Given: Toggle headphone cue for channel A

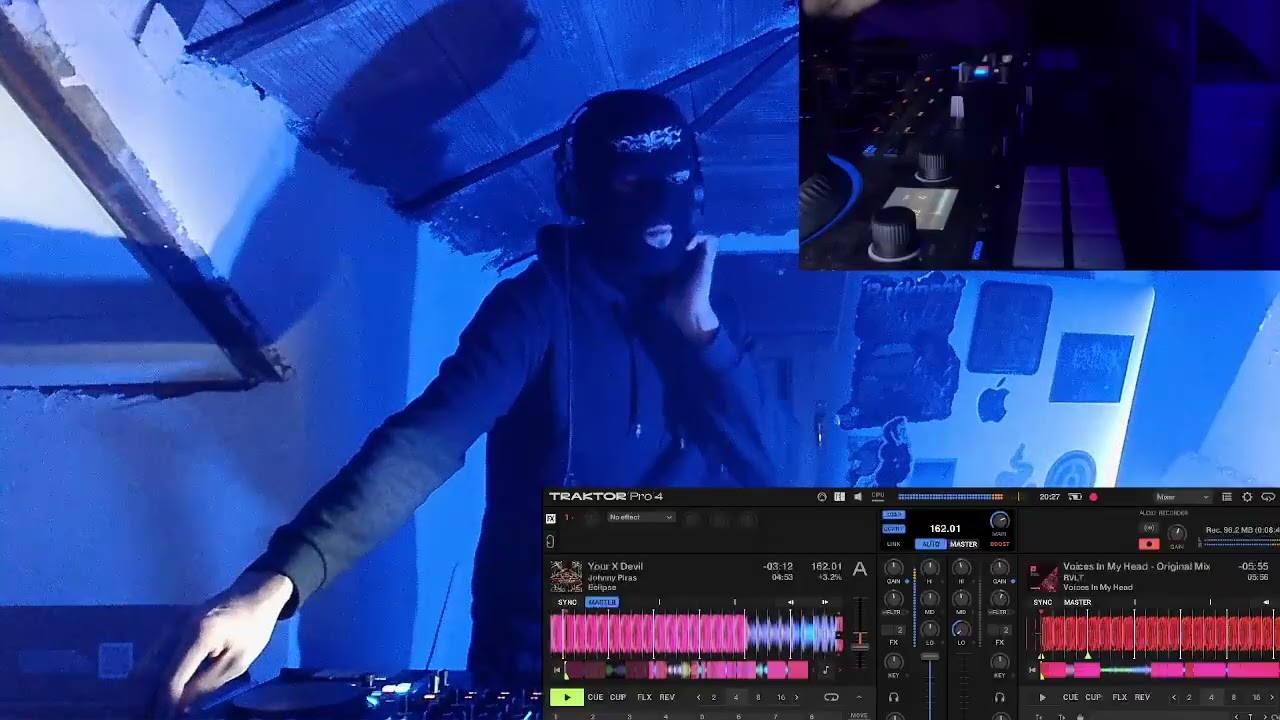Looking at the screenshot, I should [x=893, y=698].
